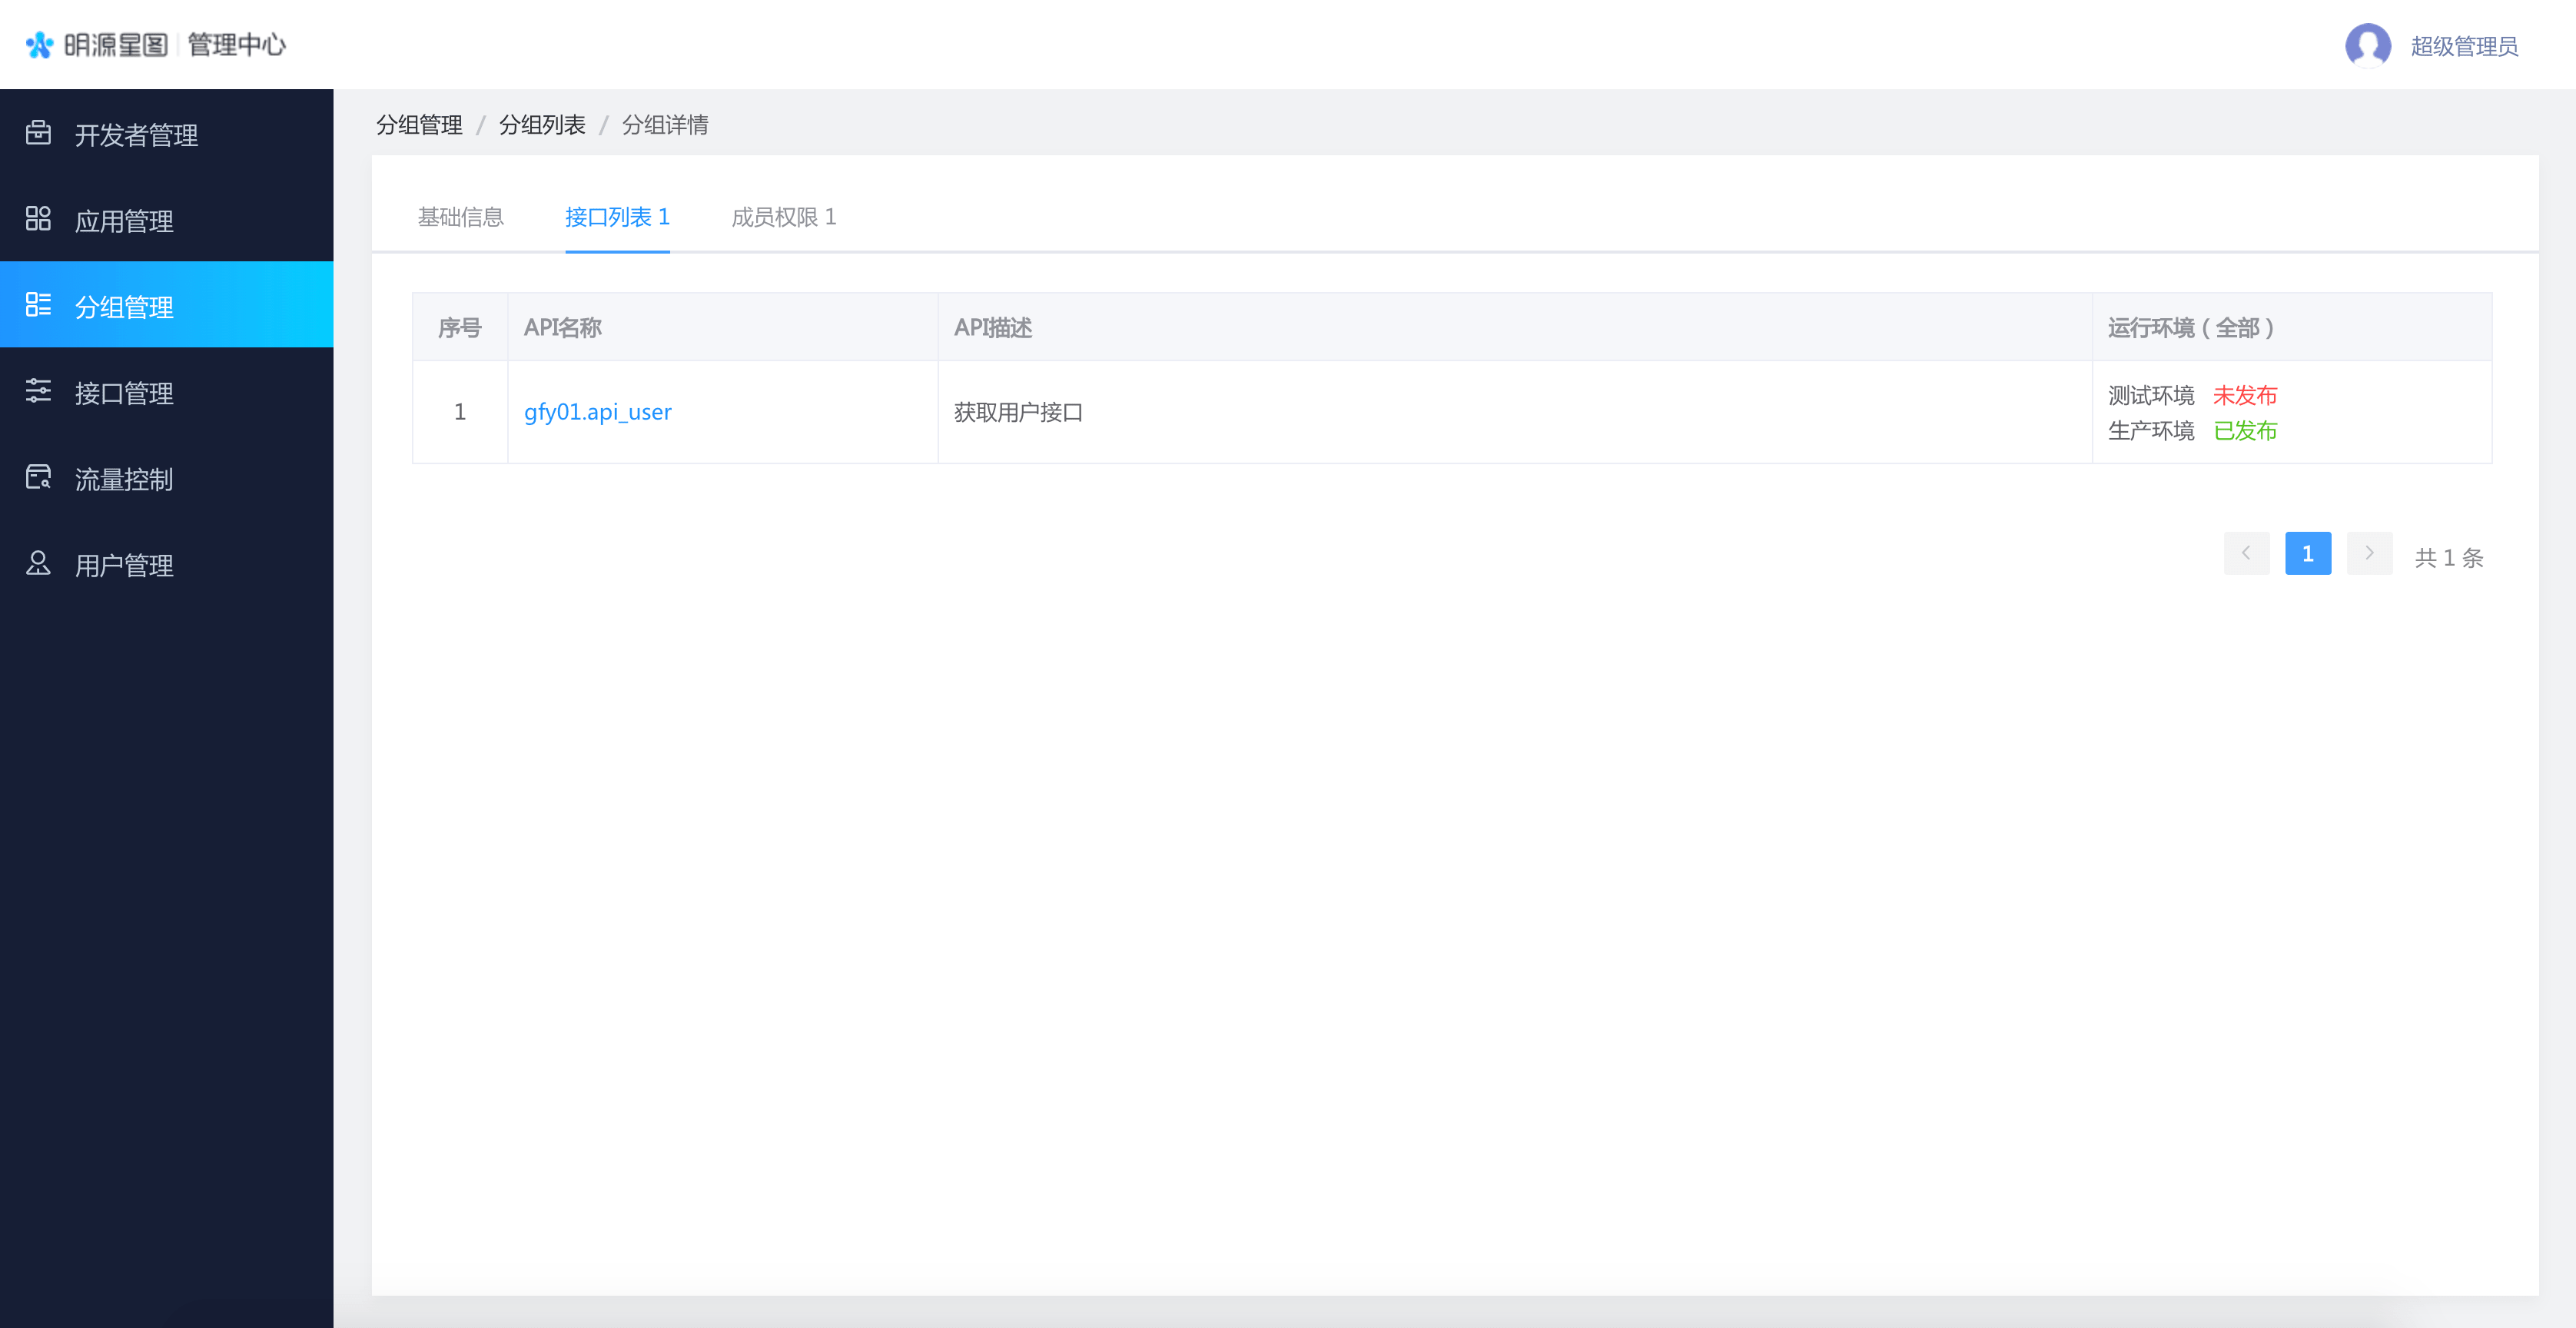This screenshot has width=2576, height=1328.
Task: Click the developer management briefcase icon
Action: (x=38, y=133)
